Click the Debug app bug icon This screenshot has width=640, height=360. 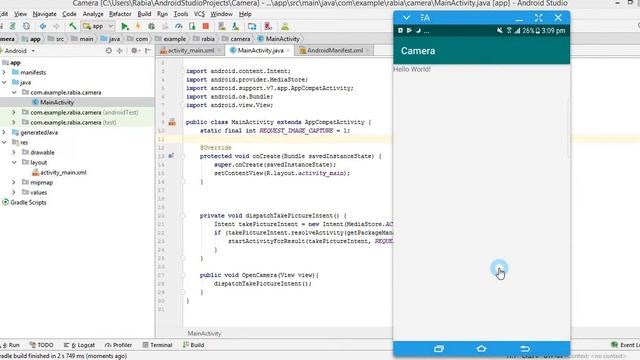pyautogui.click(x=151, y=27)
